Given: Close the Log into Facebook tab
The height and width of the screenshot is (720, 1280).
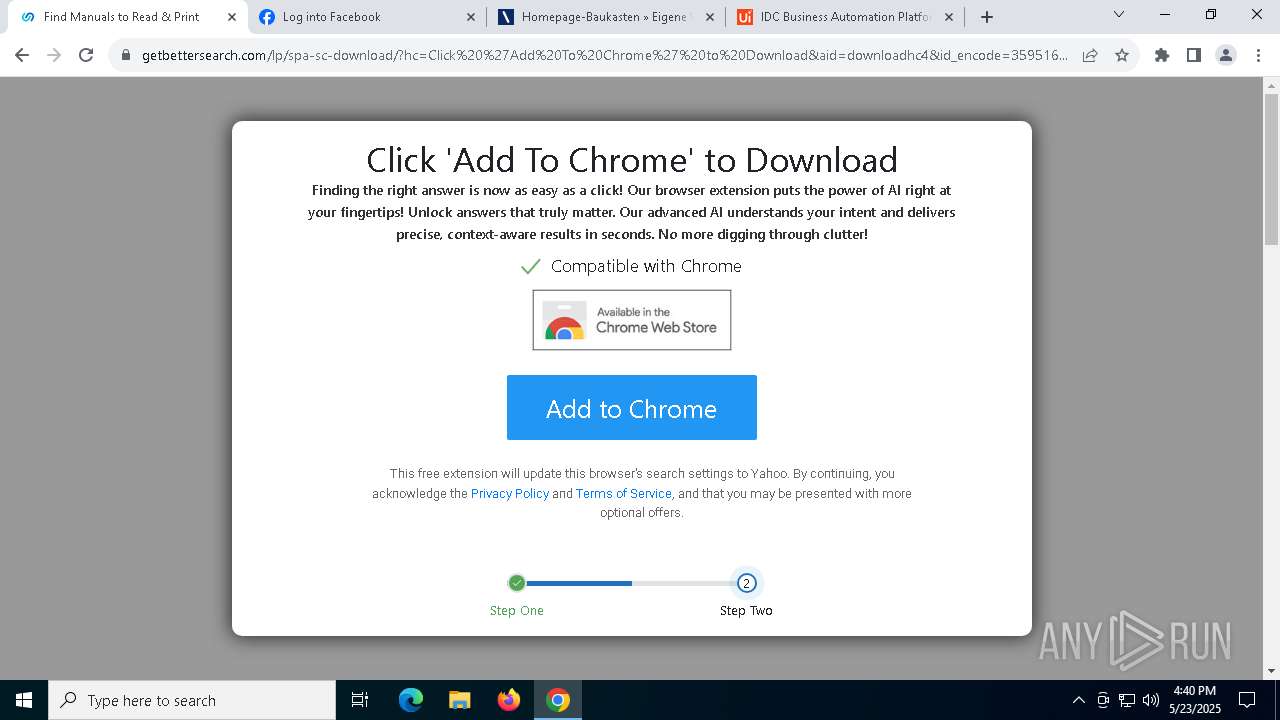Looking at the screenshot, I should click(x=471, y=17).
